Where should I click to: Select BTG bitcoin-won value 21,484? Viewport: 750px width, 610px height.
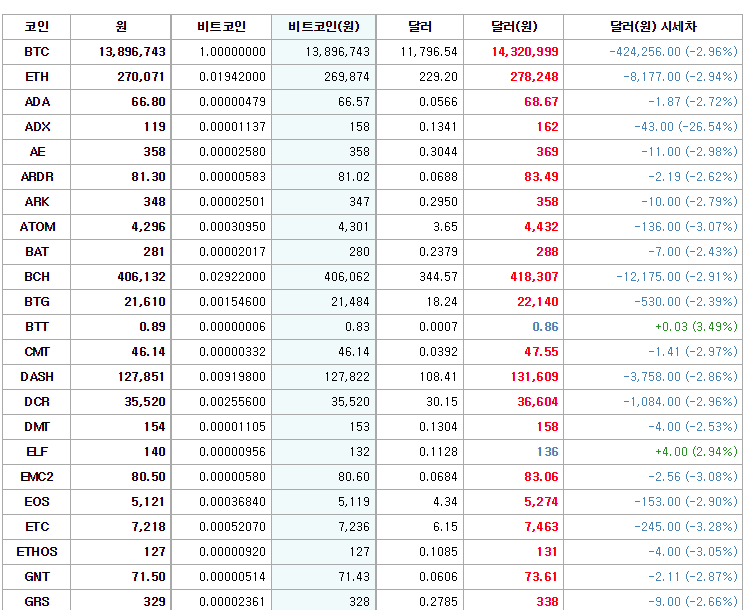(x=350, y=301)
